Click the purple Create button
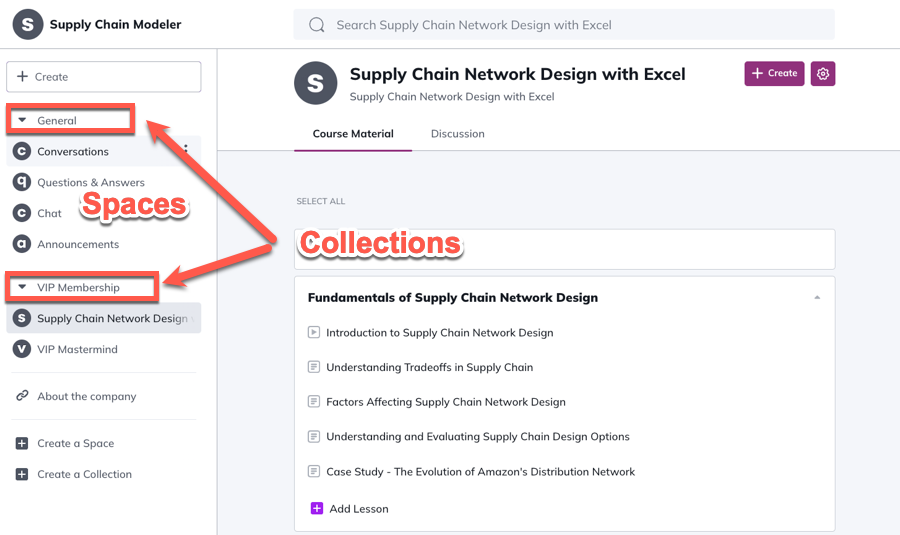Image resolution: width=900 pixels, height=535 pixels. point(774,73)
